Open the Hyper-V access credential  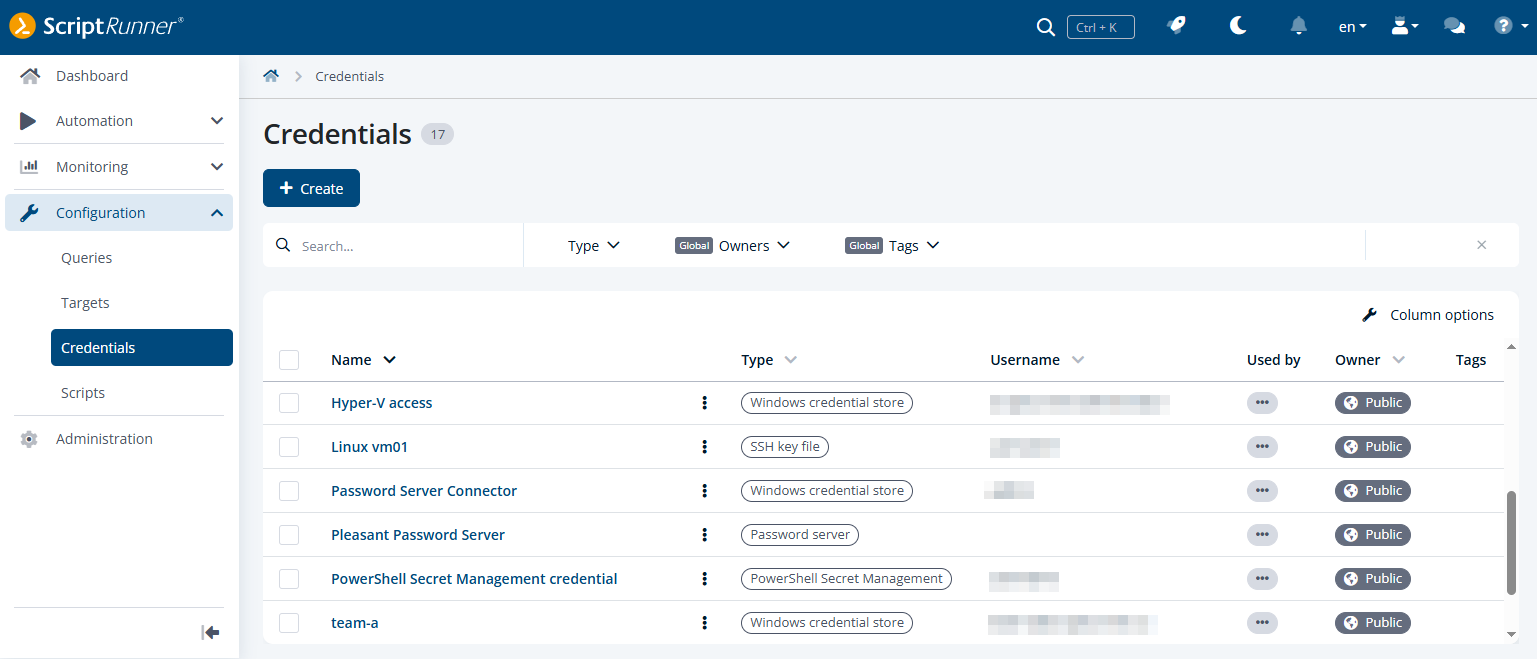(x=382, y=403)
